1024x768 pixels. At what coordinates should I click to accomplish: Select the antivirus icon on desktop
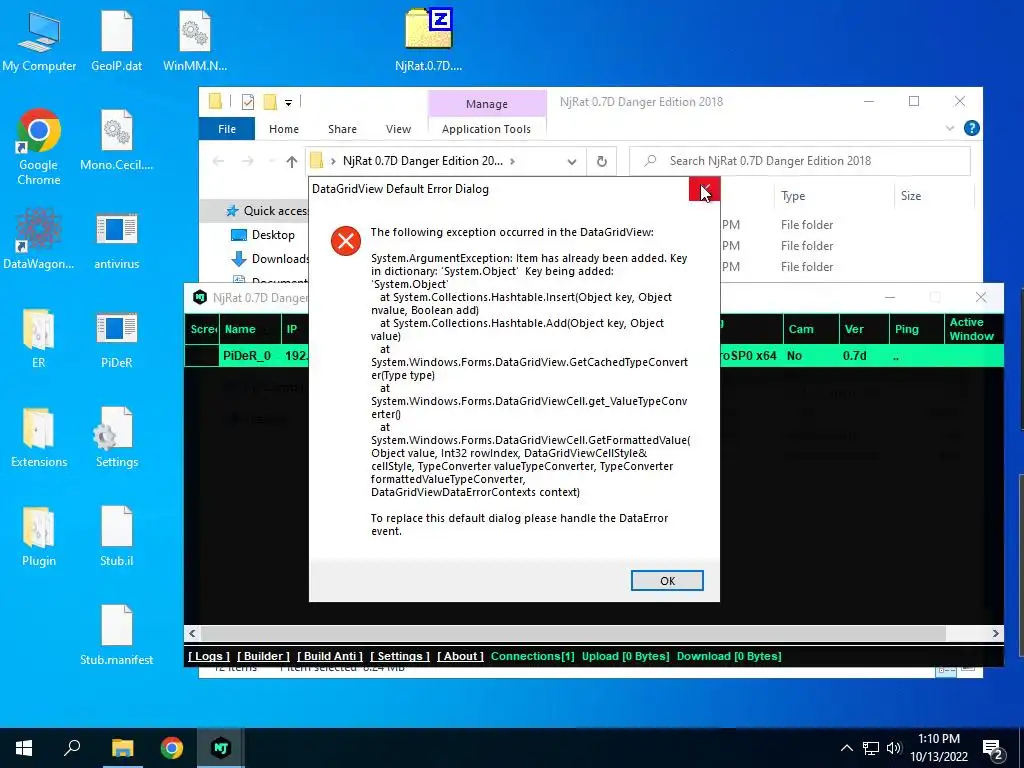116,239
